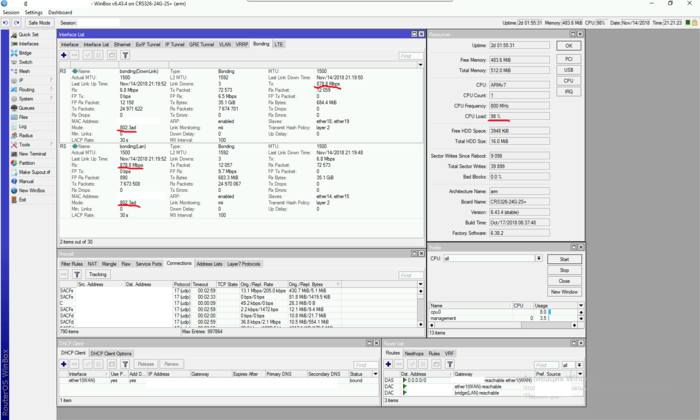Click filter icon in Interface List toolbar
The height and width of the screenshot is (420, 700).
(x=125, y=55)
